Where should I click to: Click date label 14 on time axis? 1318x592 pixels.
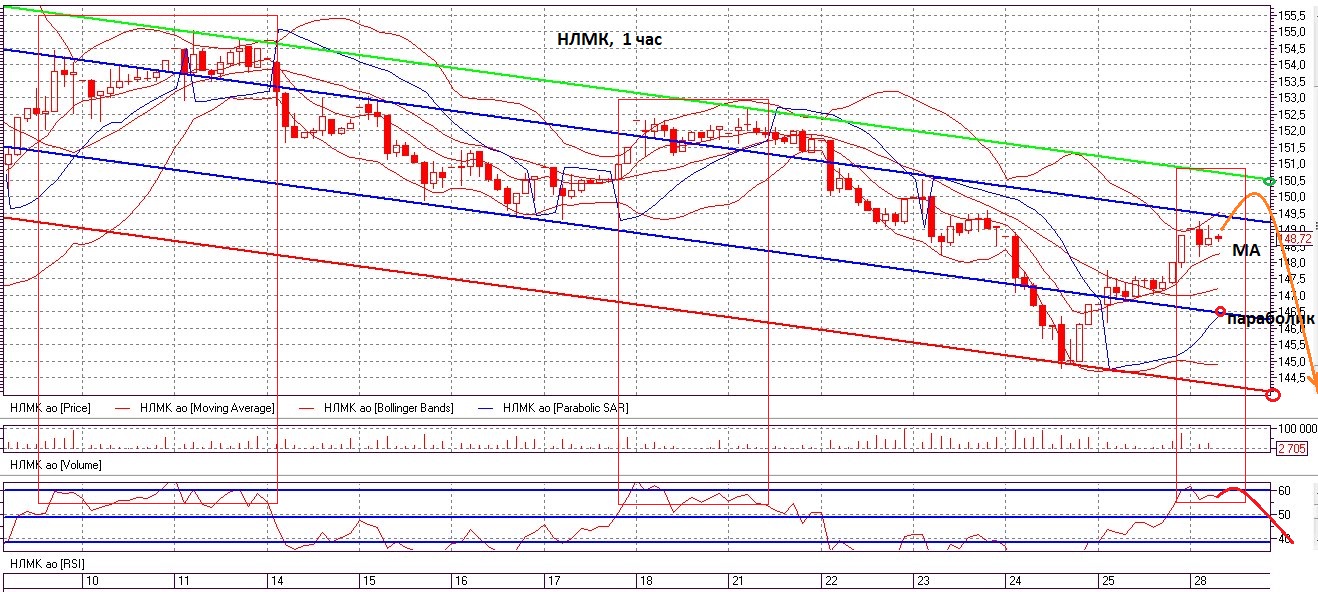click(276, 580)
